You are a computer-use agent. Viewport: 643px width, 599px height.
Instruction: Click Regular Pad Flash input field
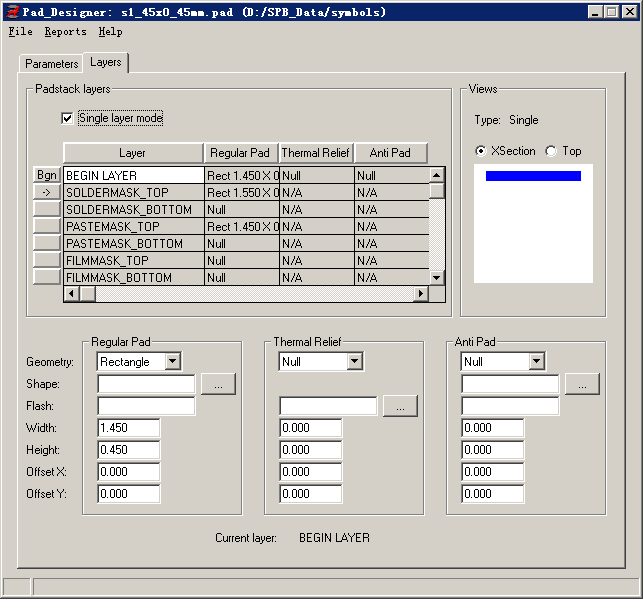coord(146,406)
